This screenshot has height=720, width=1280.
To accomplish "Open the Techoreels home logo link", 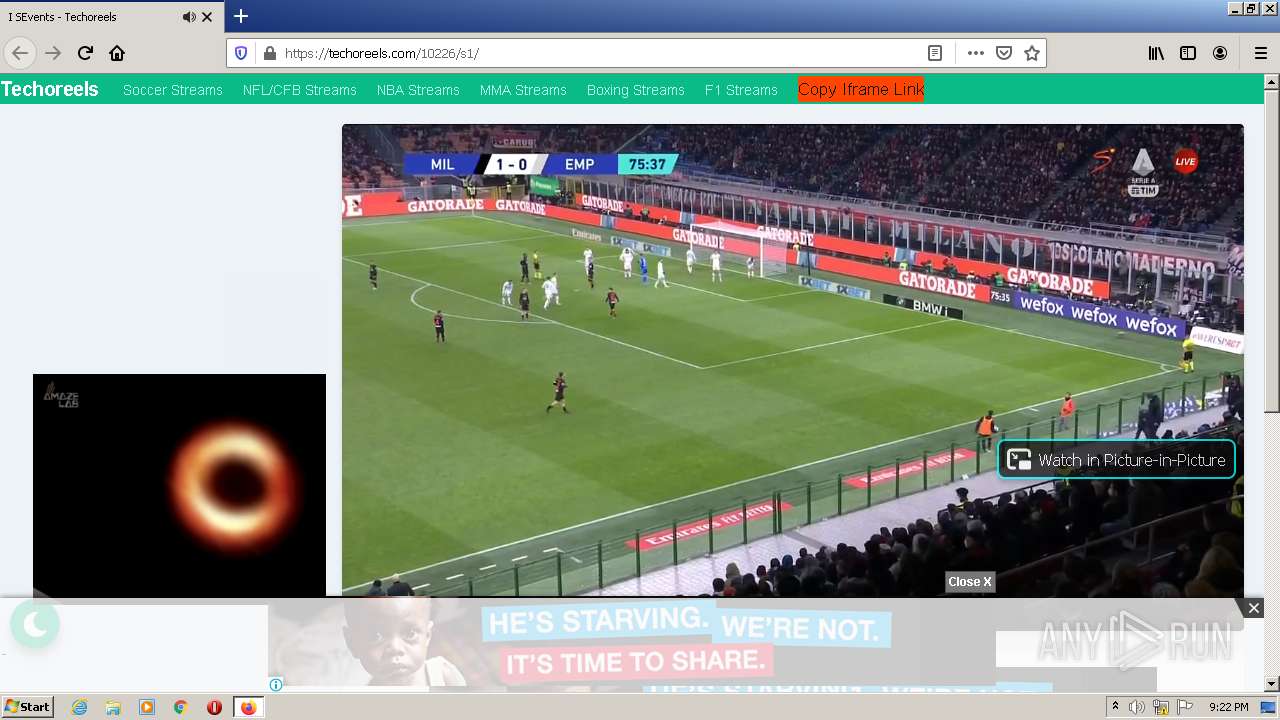I will (x=50, y=89).
